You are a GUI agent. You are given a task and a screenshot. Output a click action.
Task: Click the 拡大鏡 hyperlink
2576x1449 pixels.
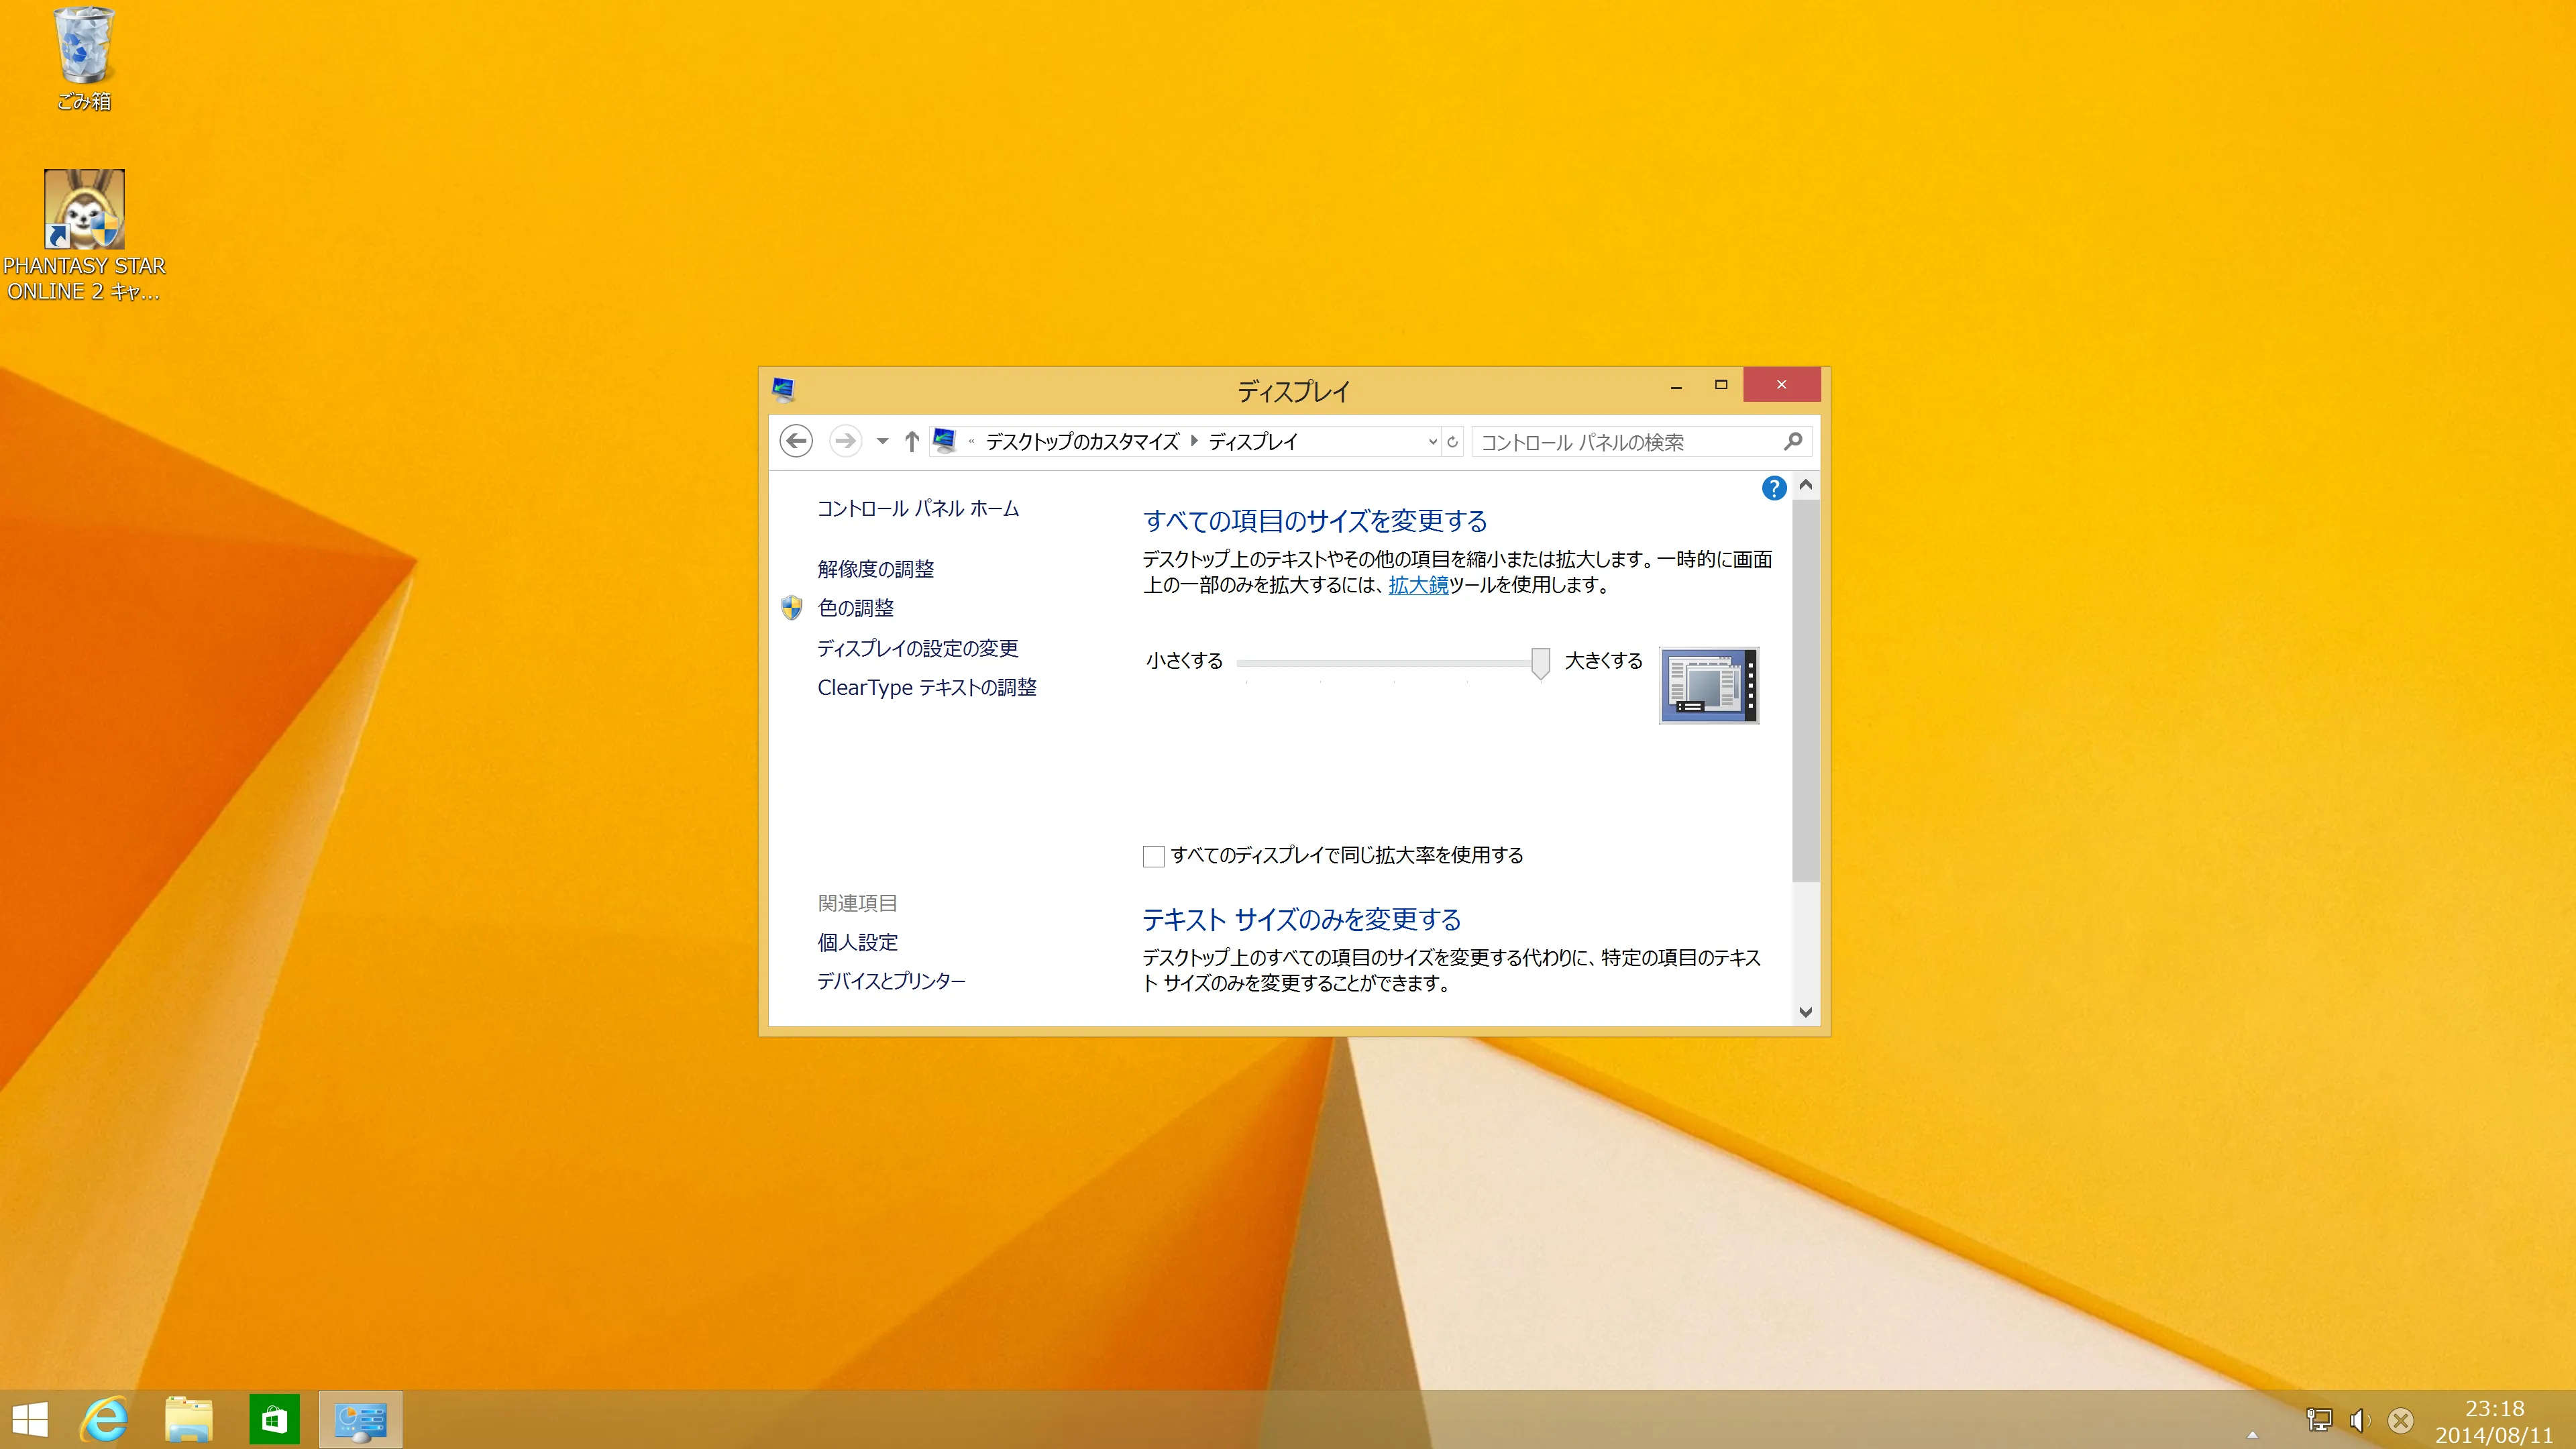click(x=1418, y=585)
